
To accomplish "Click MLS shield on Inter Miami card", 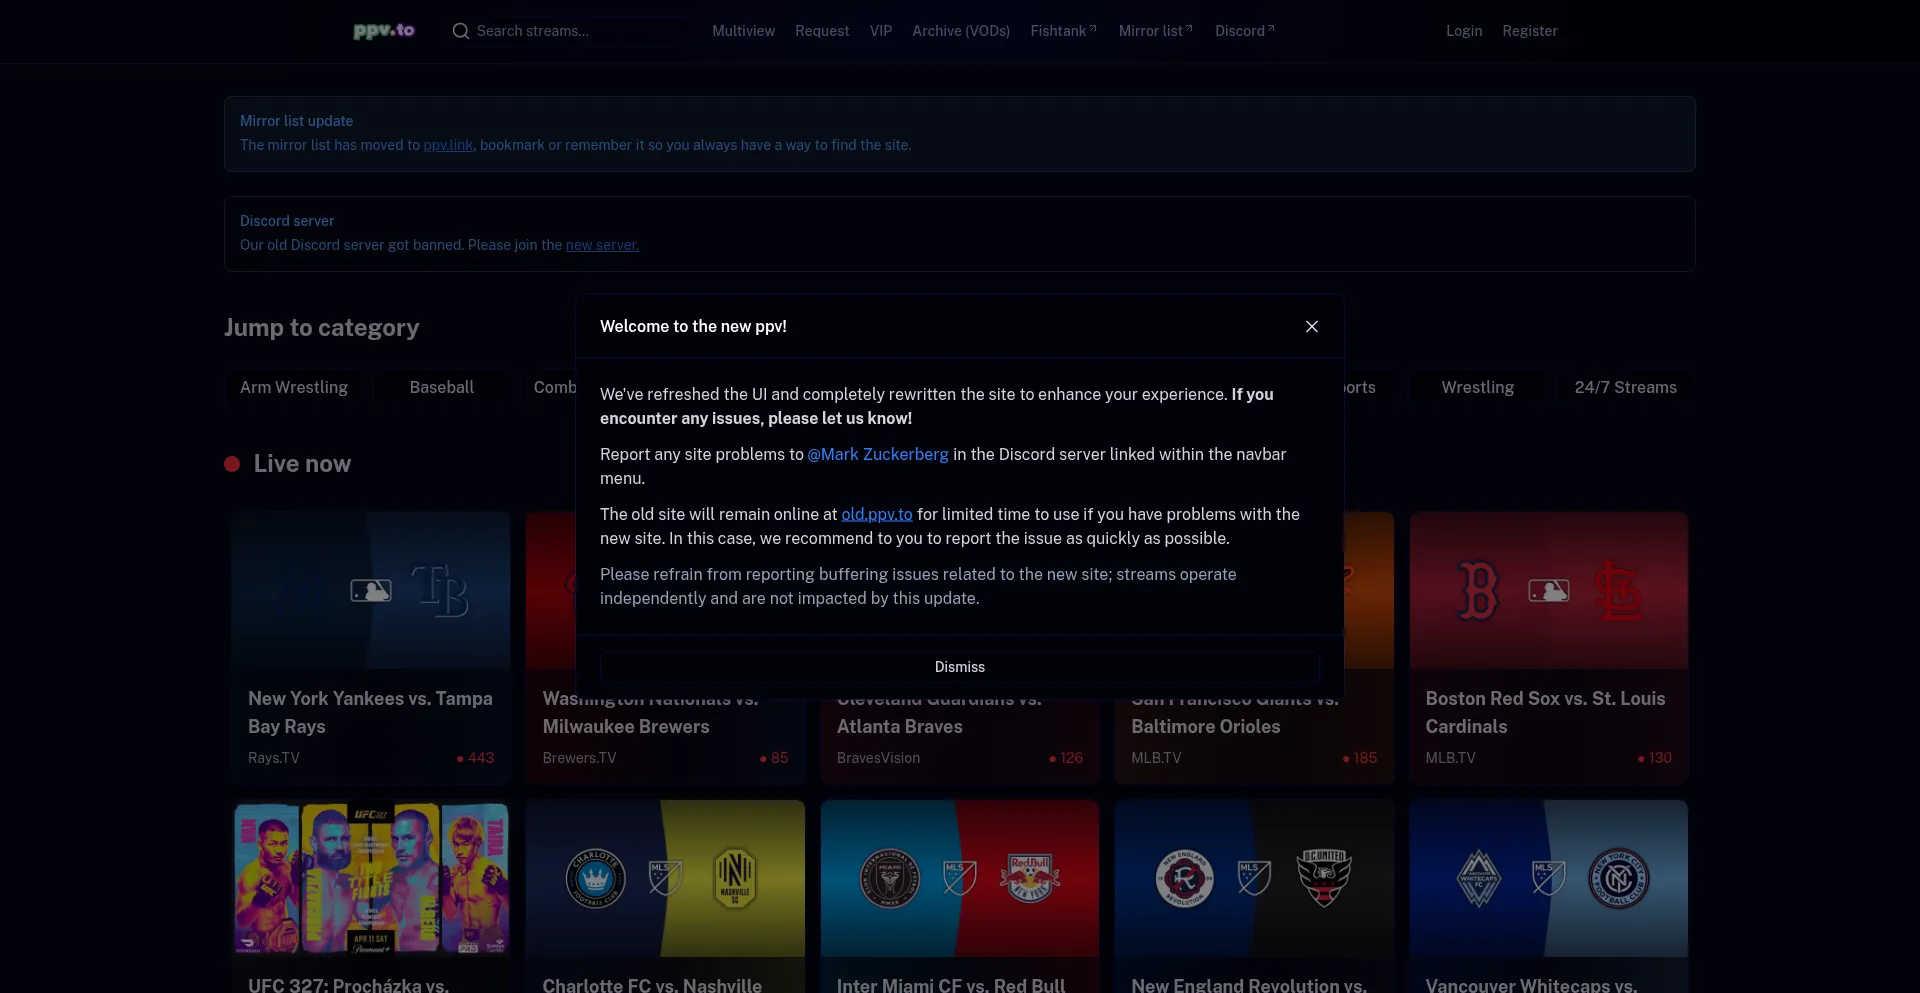I will click(x=960, y=878).
